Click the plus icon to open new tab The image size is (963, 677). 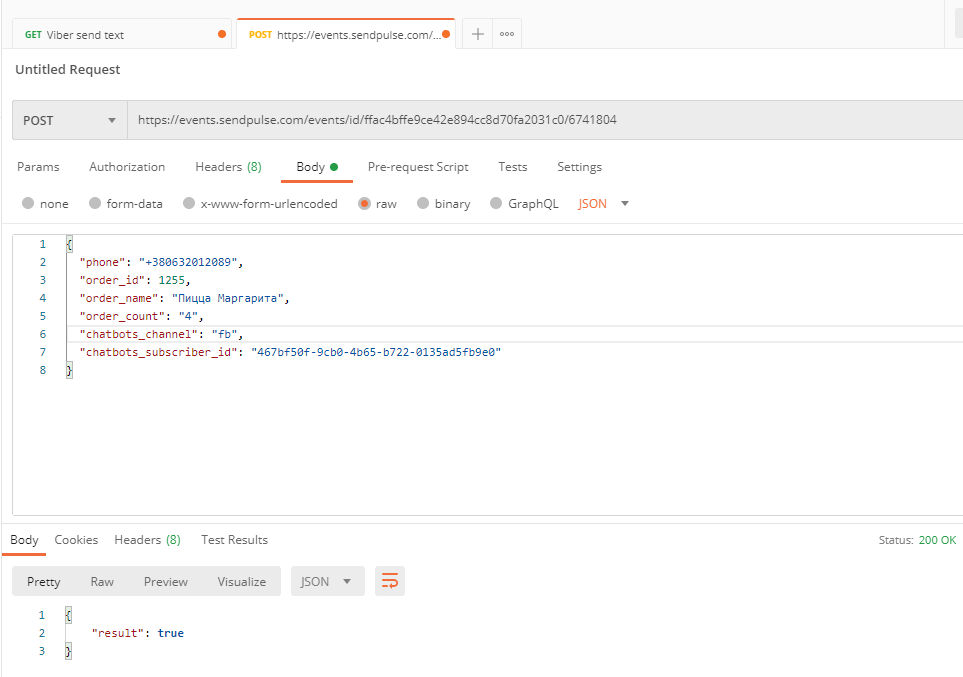478,34
